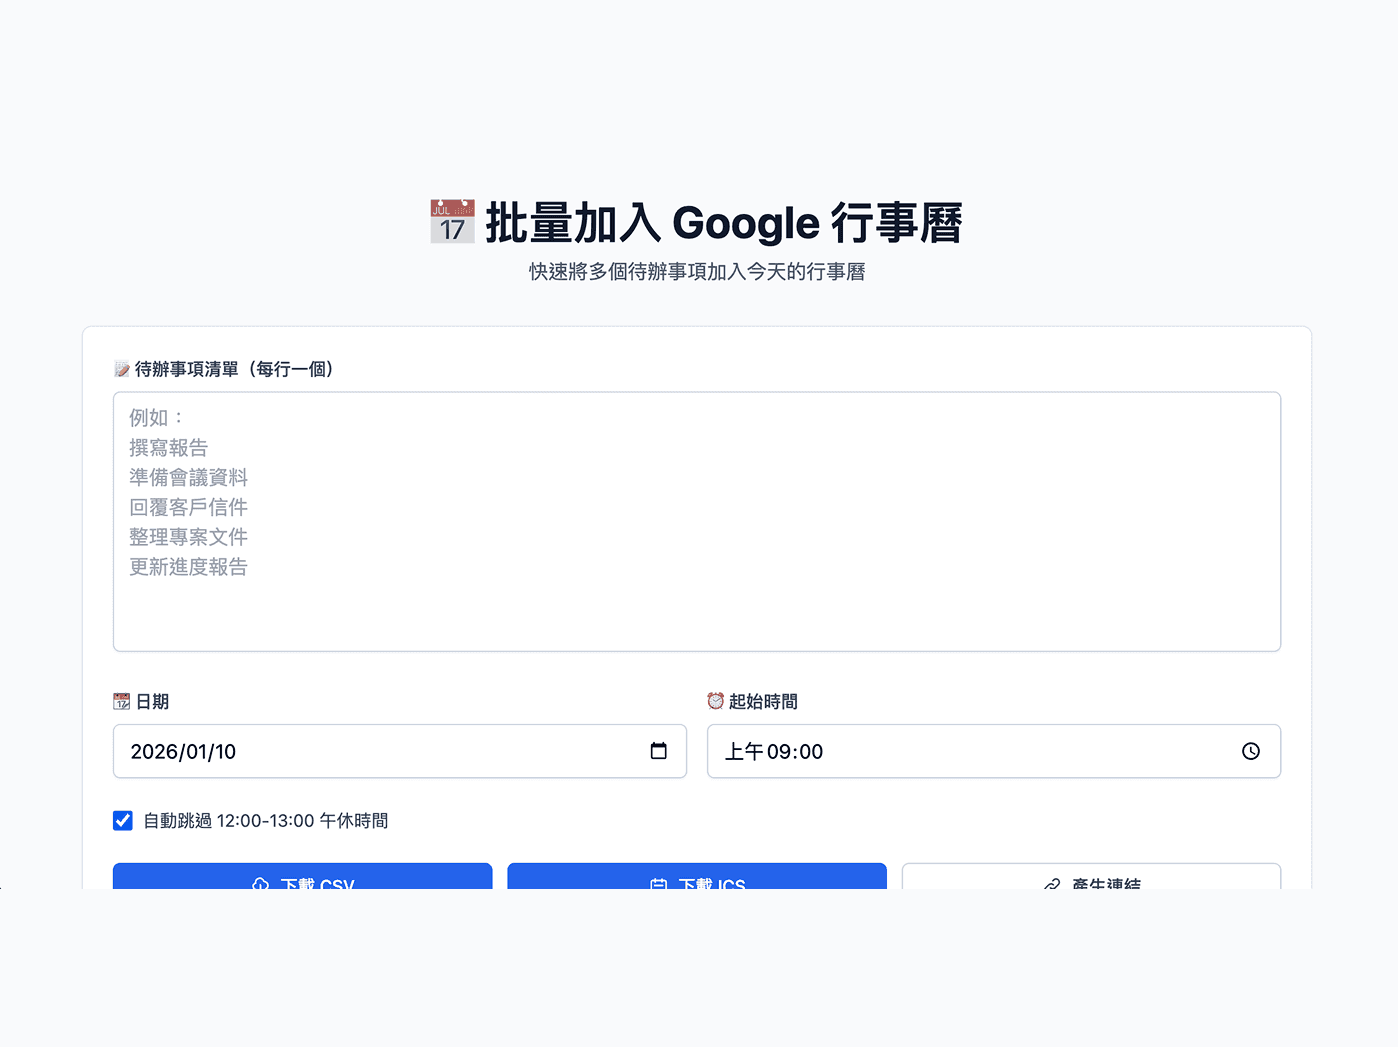Click the subtitle 快速將多個待辦事項加入今天的行事曆
1398x1047 pixels.
697,272
